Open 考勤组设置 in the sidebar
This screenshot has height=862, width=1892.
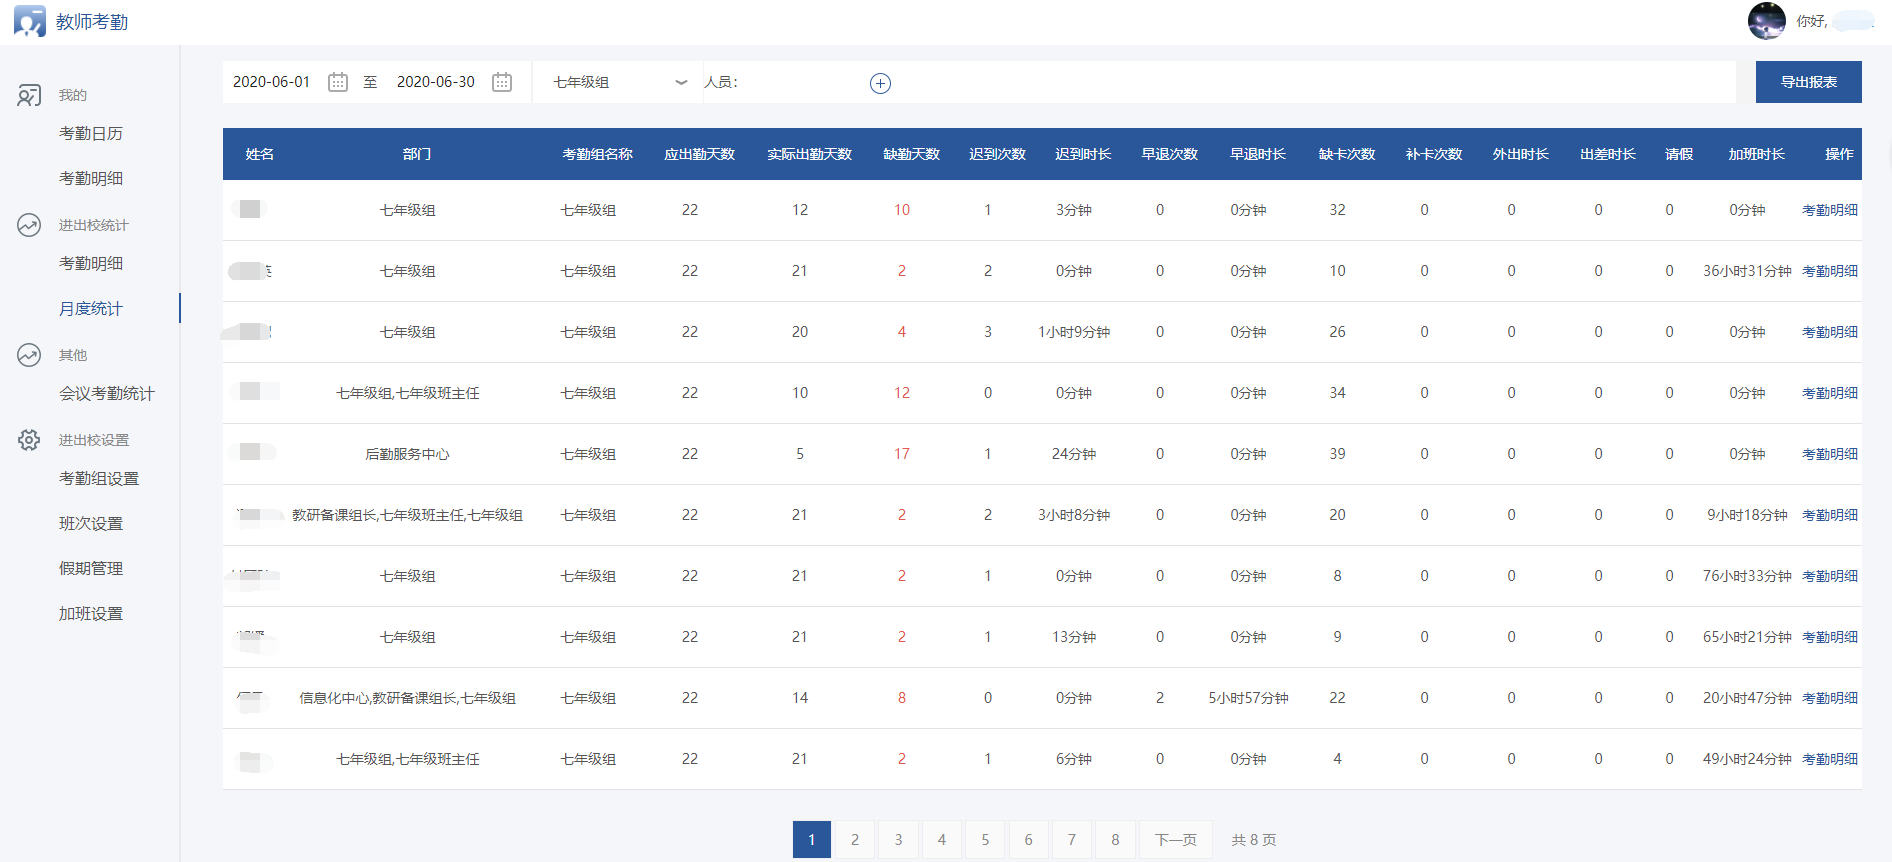click(99, 478)
